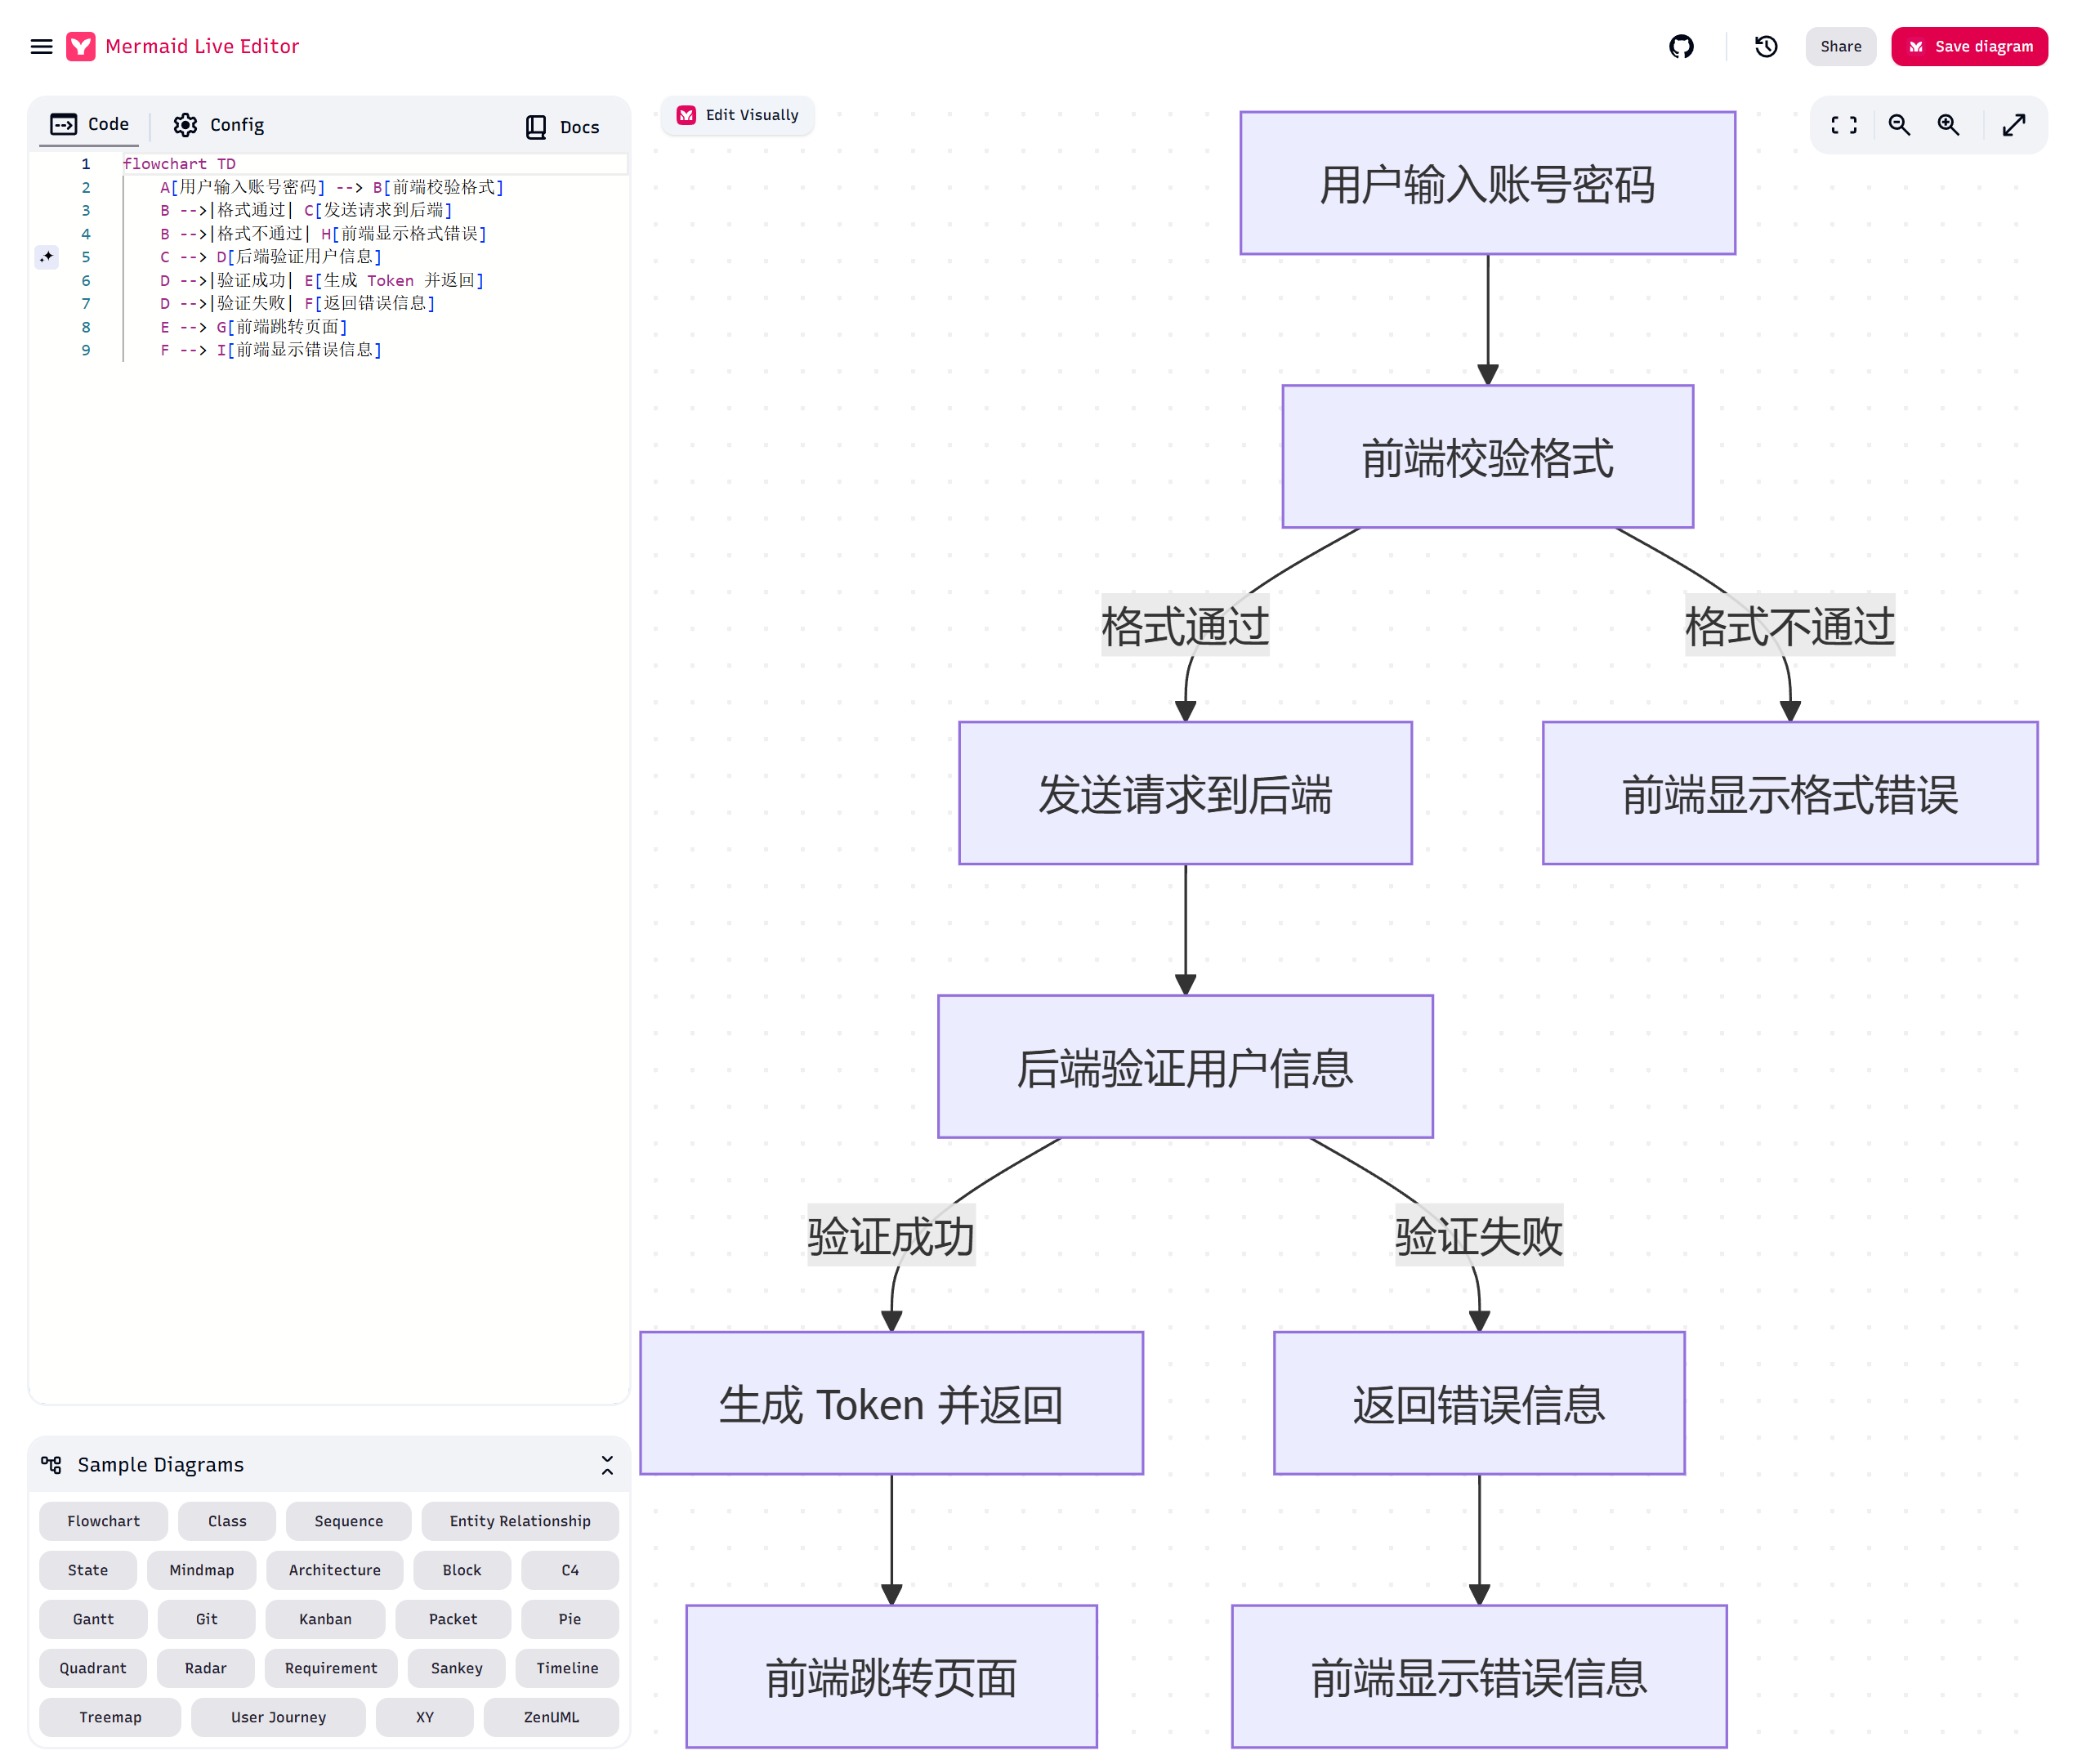
Task: Zoom in on the diagram
Action: click(1947, 125)
